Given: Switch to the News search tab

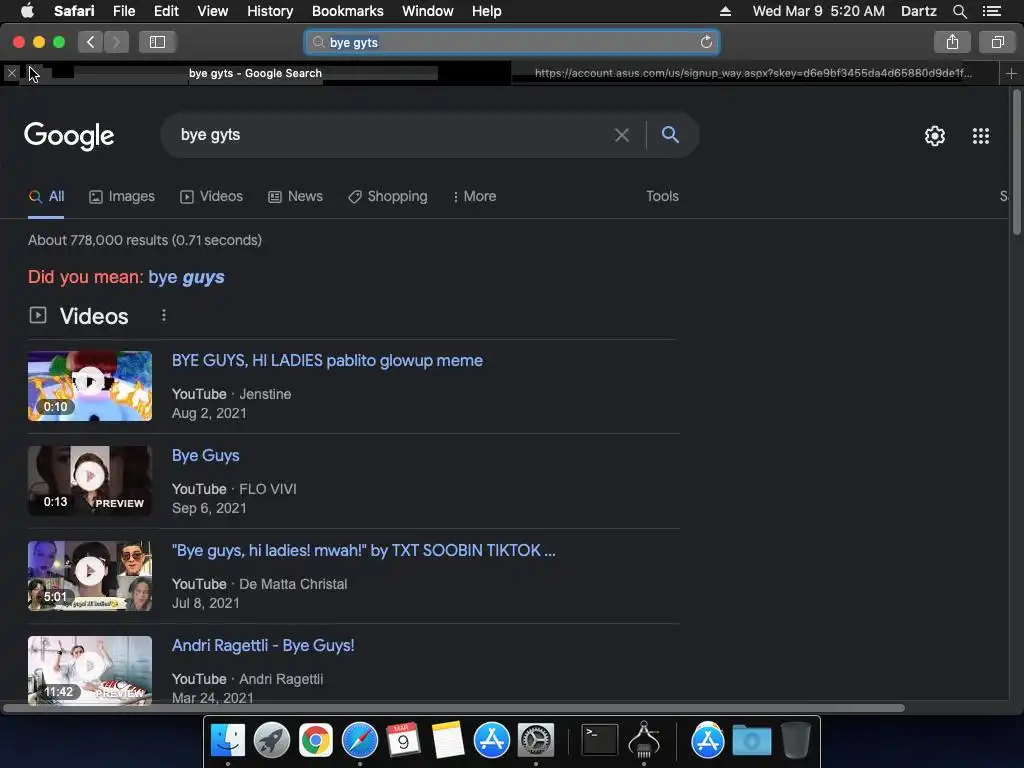Looking at the screenshot, I should [296, 197].
